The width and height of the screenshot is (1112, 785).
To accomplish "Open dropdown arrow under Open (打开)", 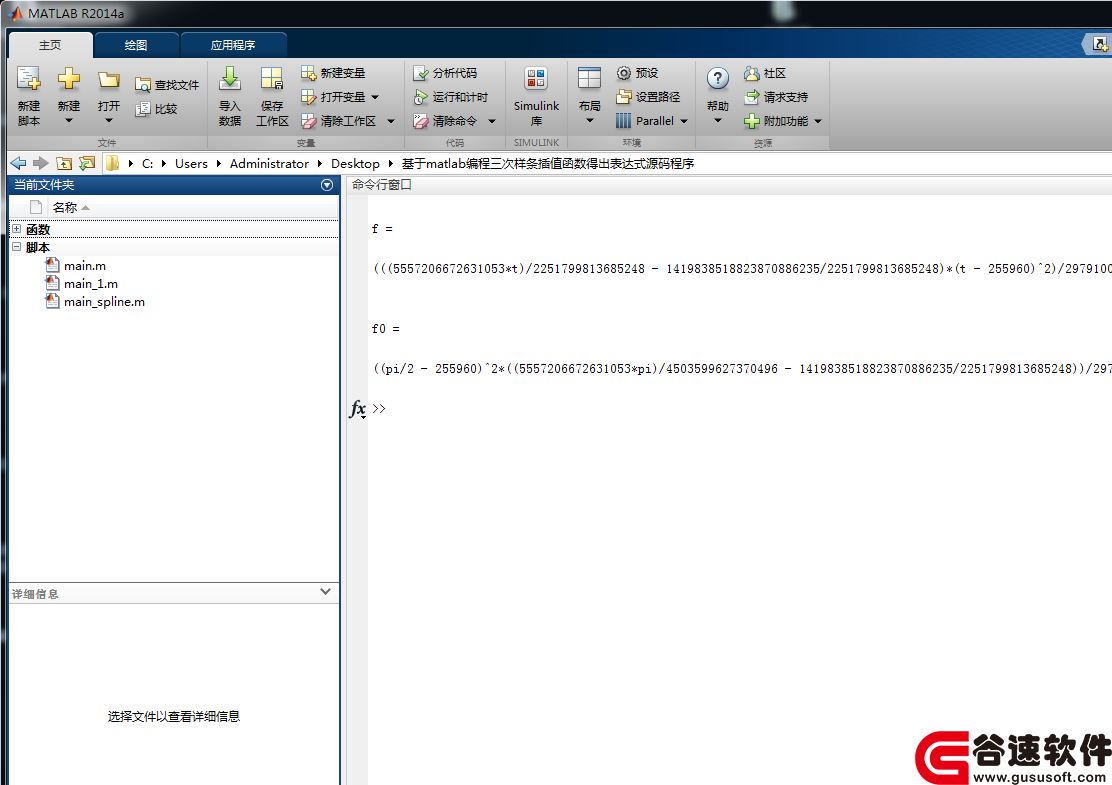I will point(109,121).
